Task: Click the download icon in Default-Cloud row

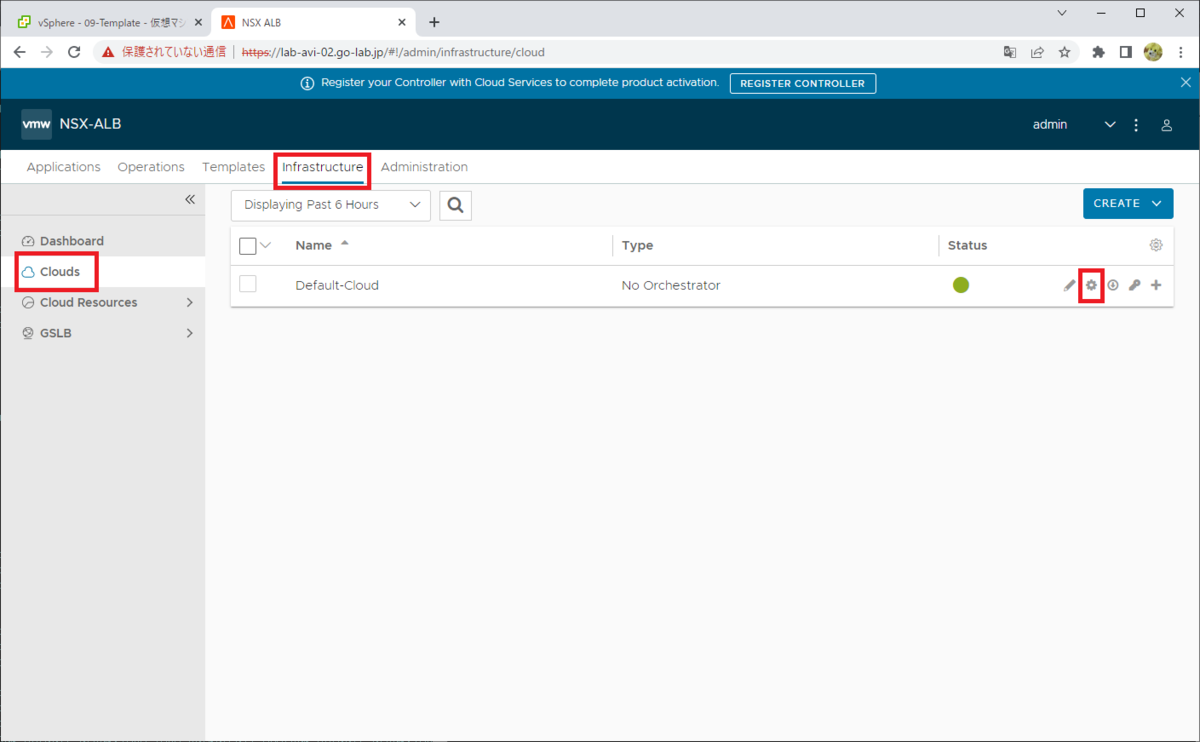Action: pyautogui.click(x=1113, y=285)
